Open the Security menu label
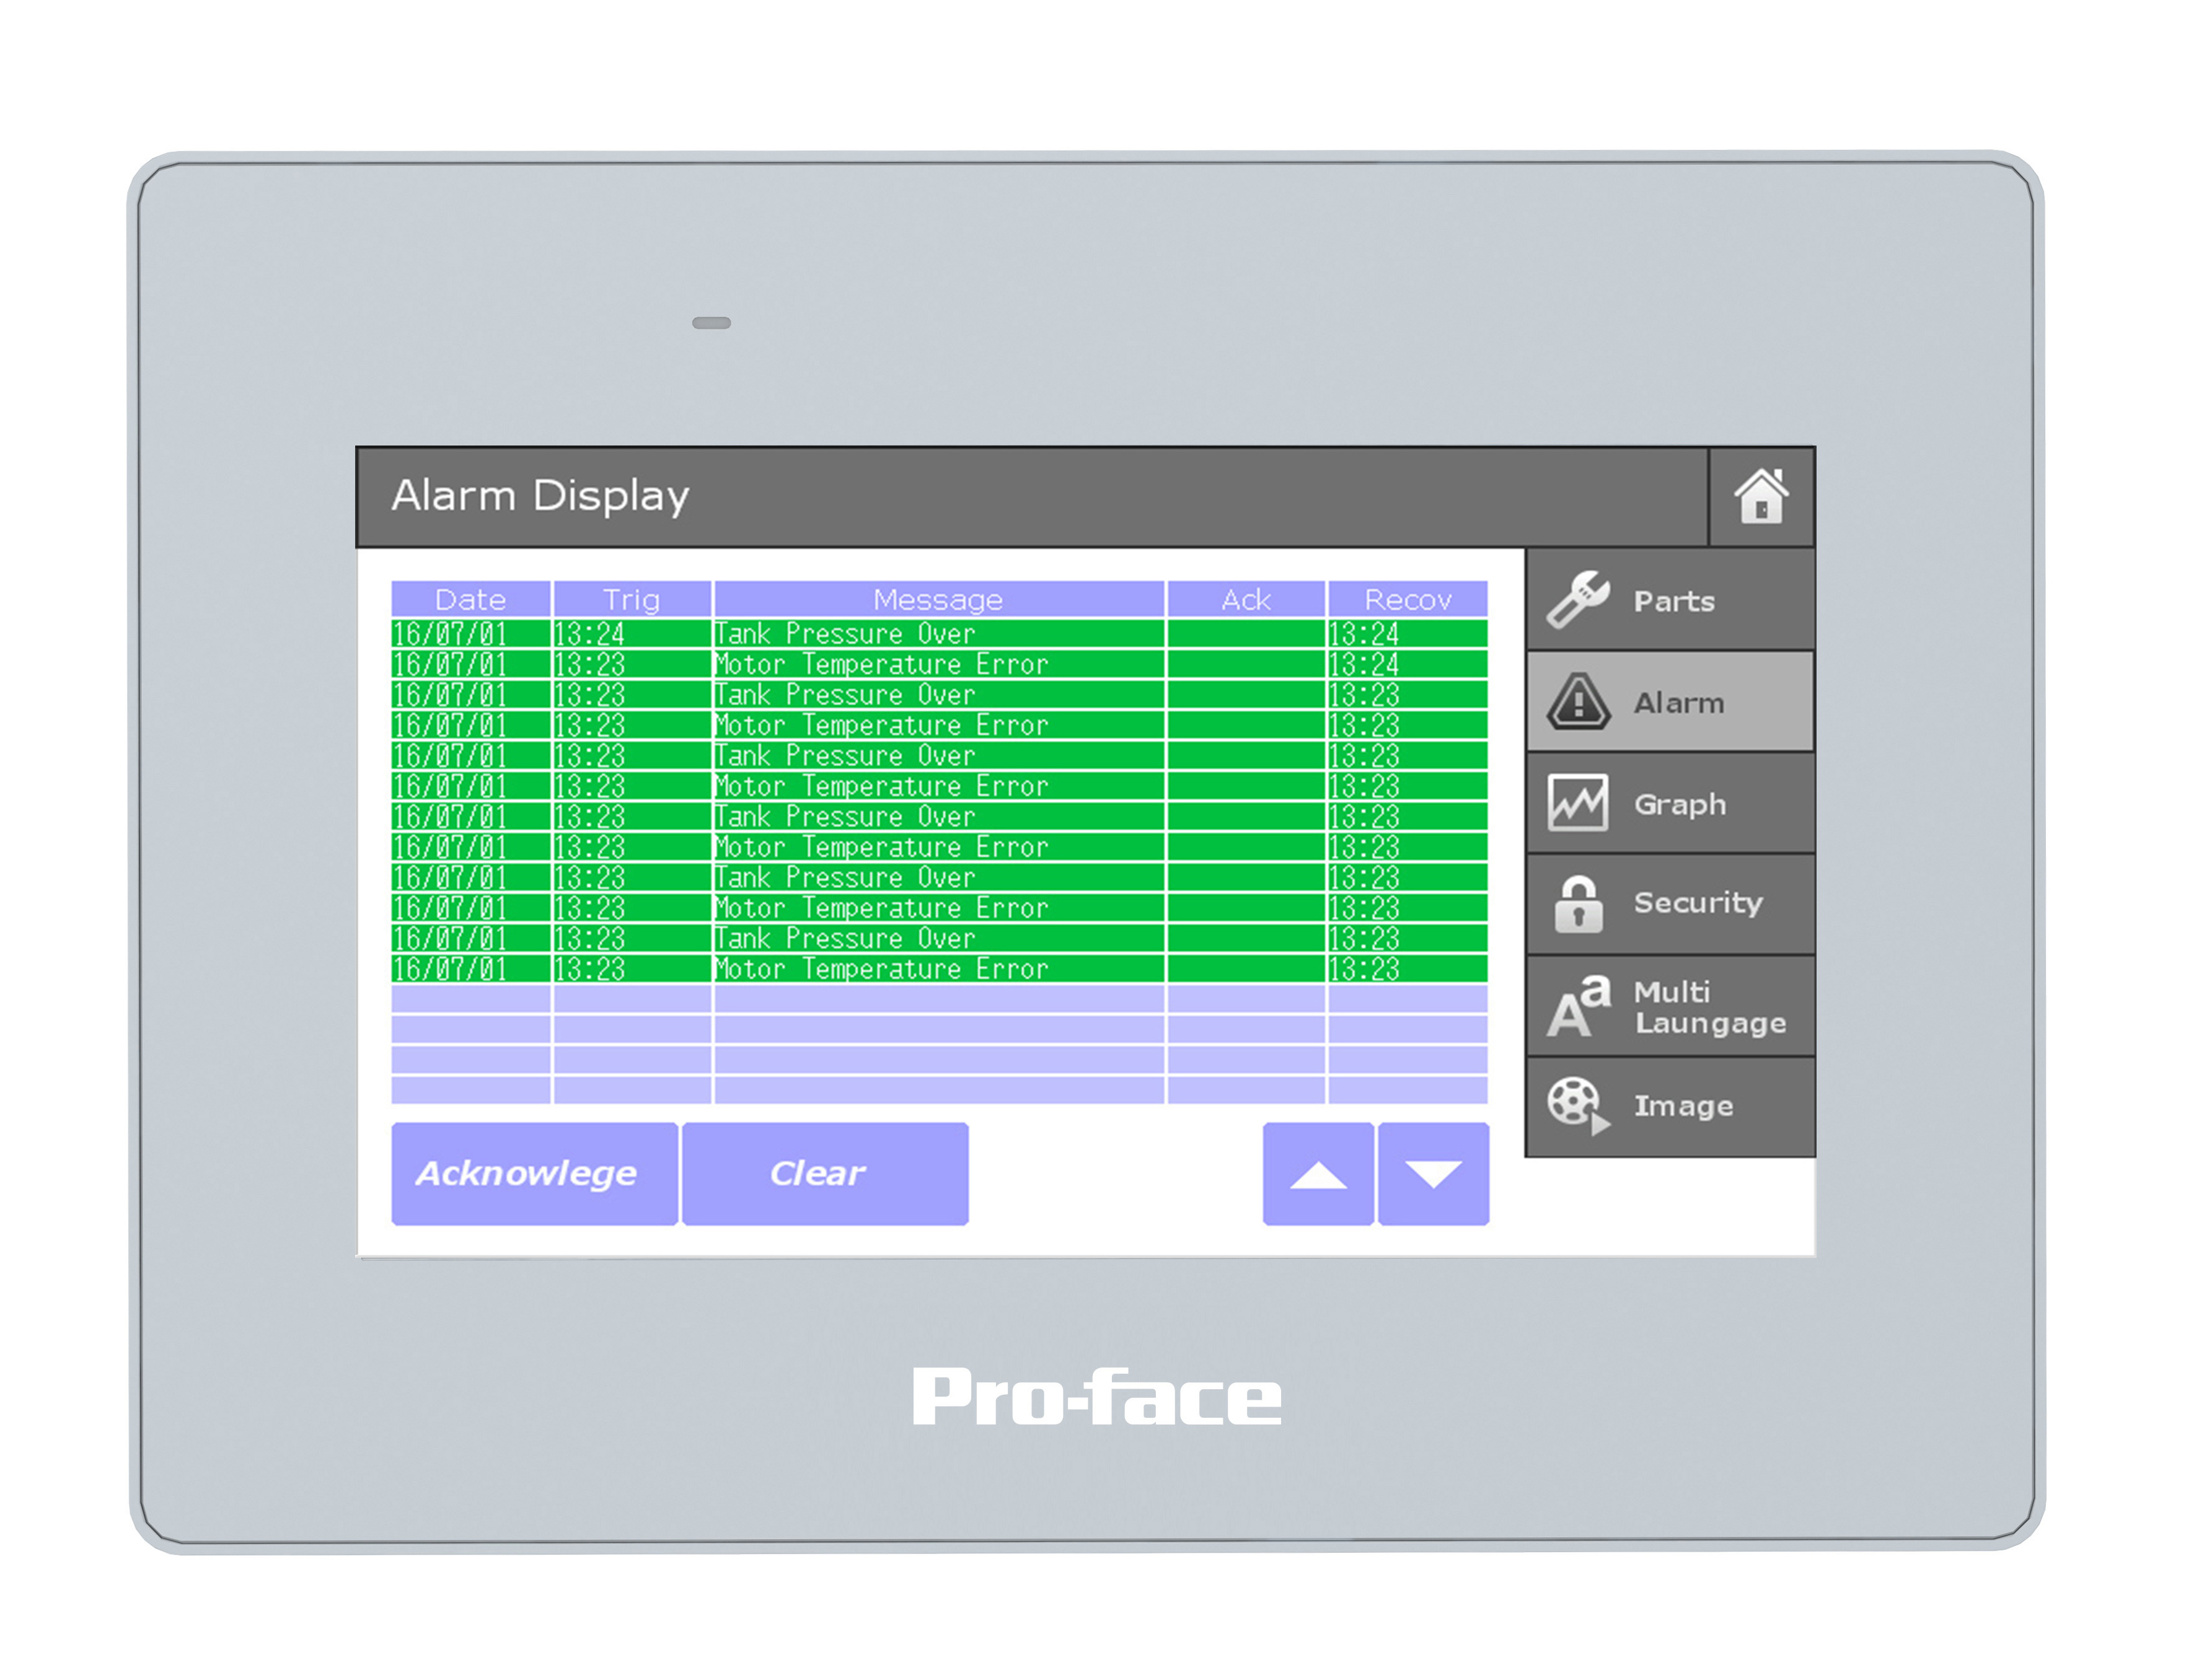 (x=1698, y=903)
